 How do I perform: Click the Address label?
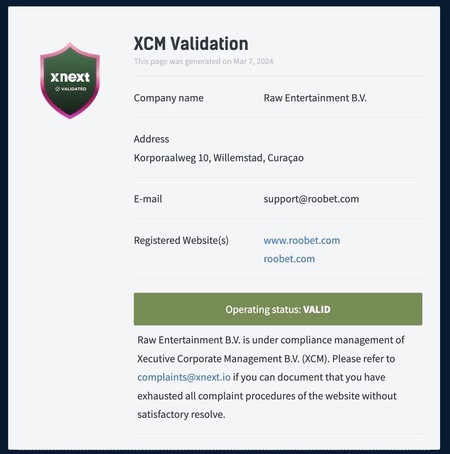(151, 139)
